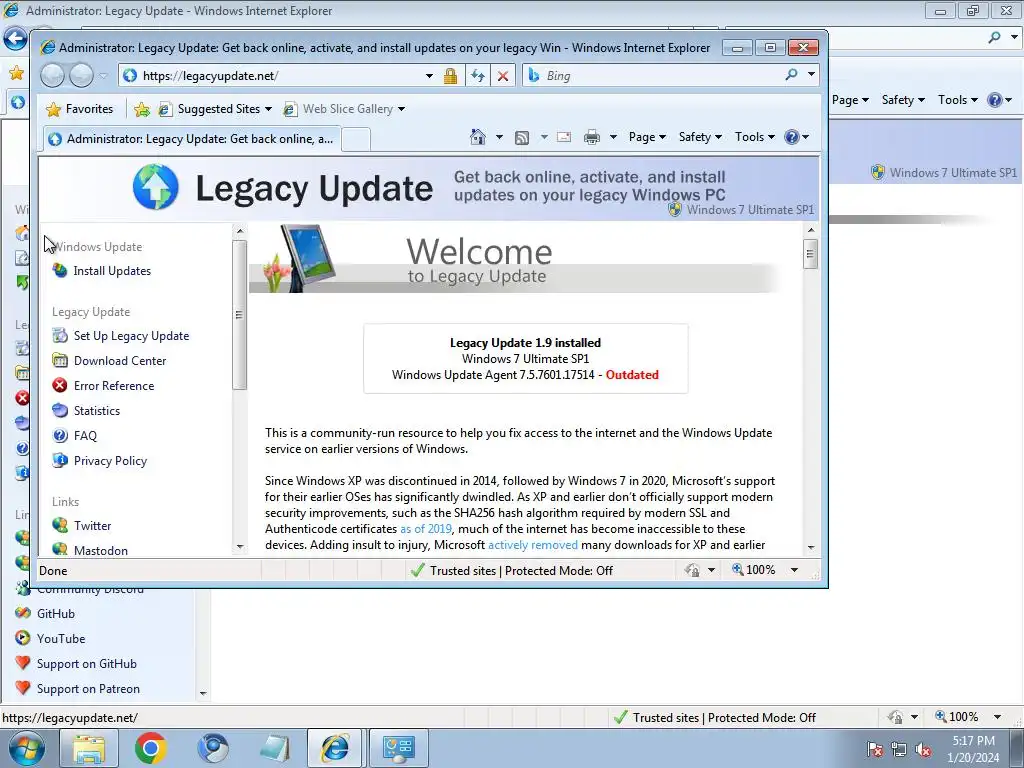
Task: Expand the Suggested Sites dropdown
Action: pyautogui.click(x=268, y=109)
